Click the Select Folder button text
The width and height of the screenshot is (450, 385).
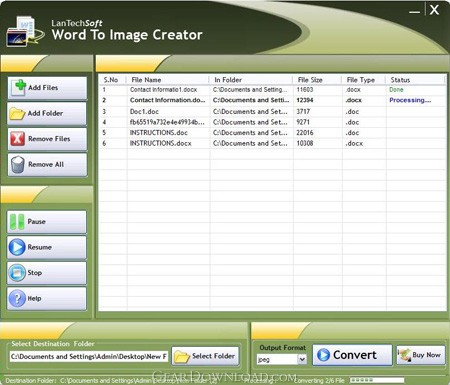coord(213,356)
